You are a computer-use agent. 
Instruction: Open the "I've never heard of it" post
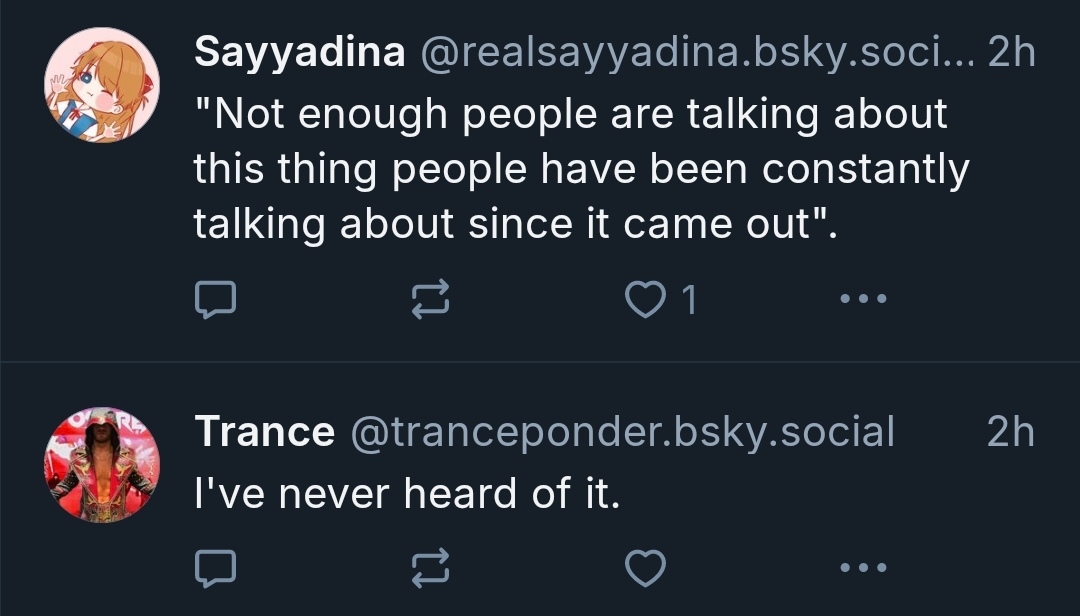click(407, 493)
